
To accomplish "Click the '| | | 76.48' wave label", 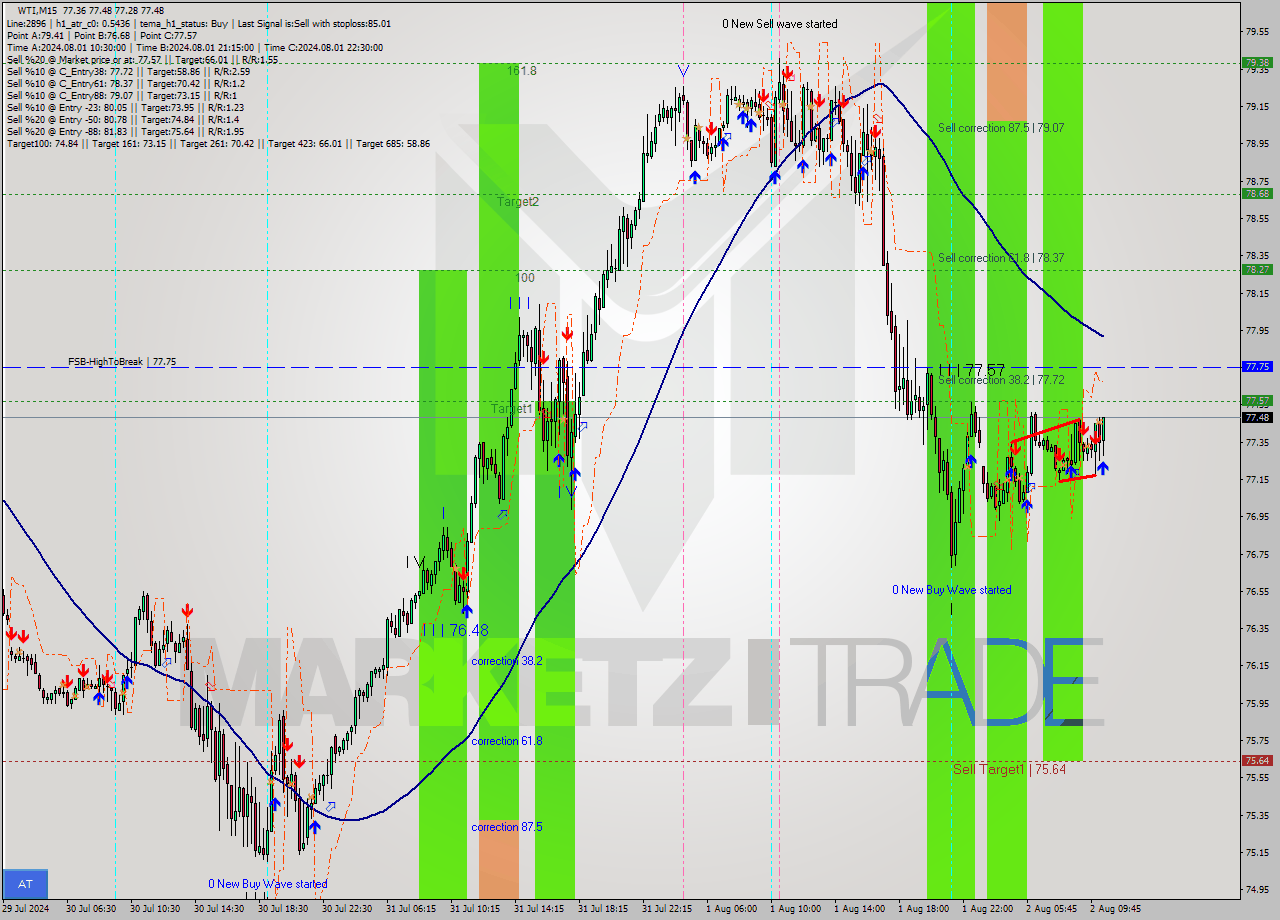I will tap(455, 630).
